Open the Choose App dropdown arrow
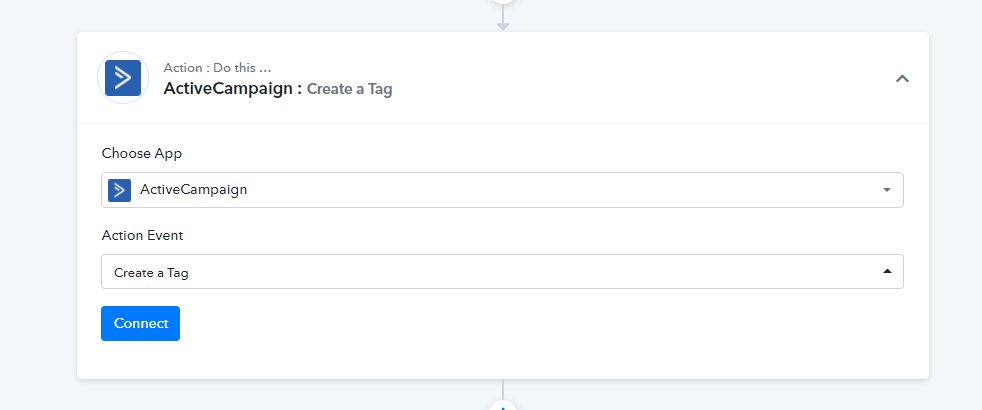Screen dimensions: 982x410 click(887, 190)
